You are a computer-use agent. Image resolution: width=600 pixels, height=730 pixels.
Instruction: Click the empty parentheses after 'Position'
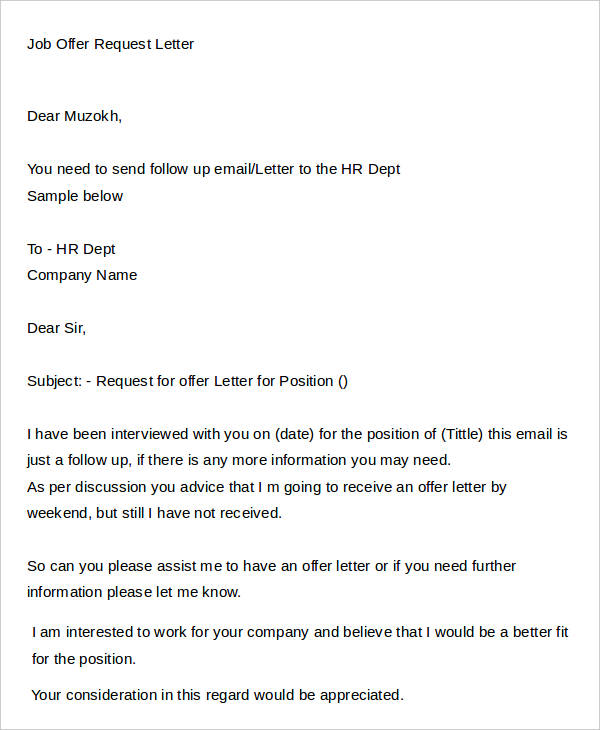343,381
